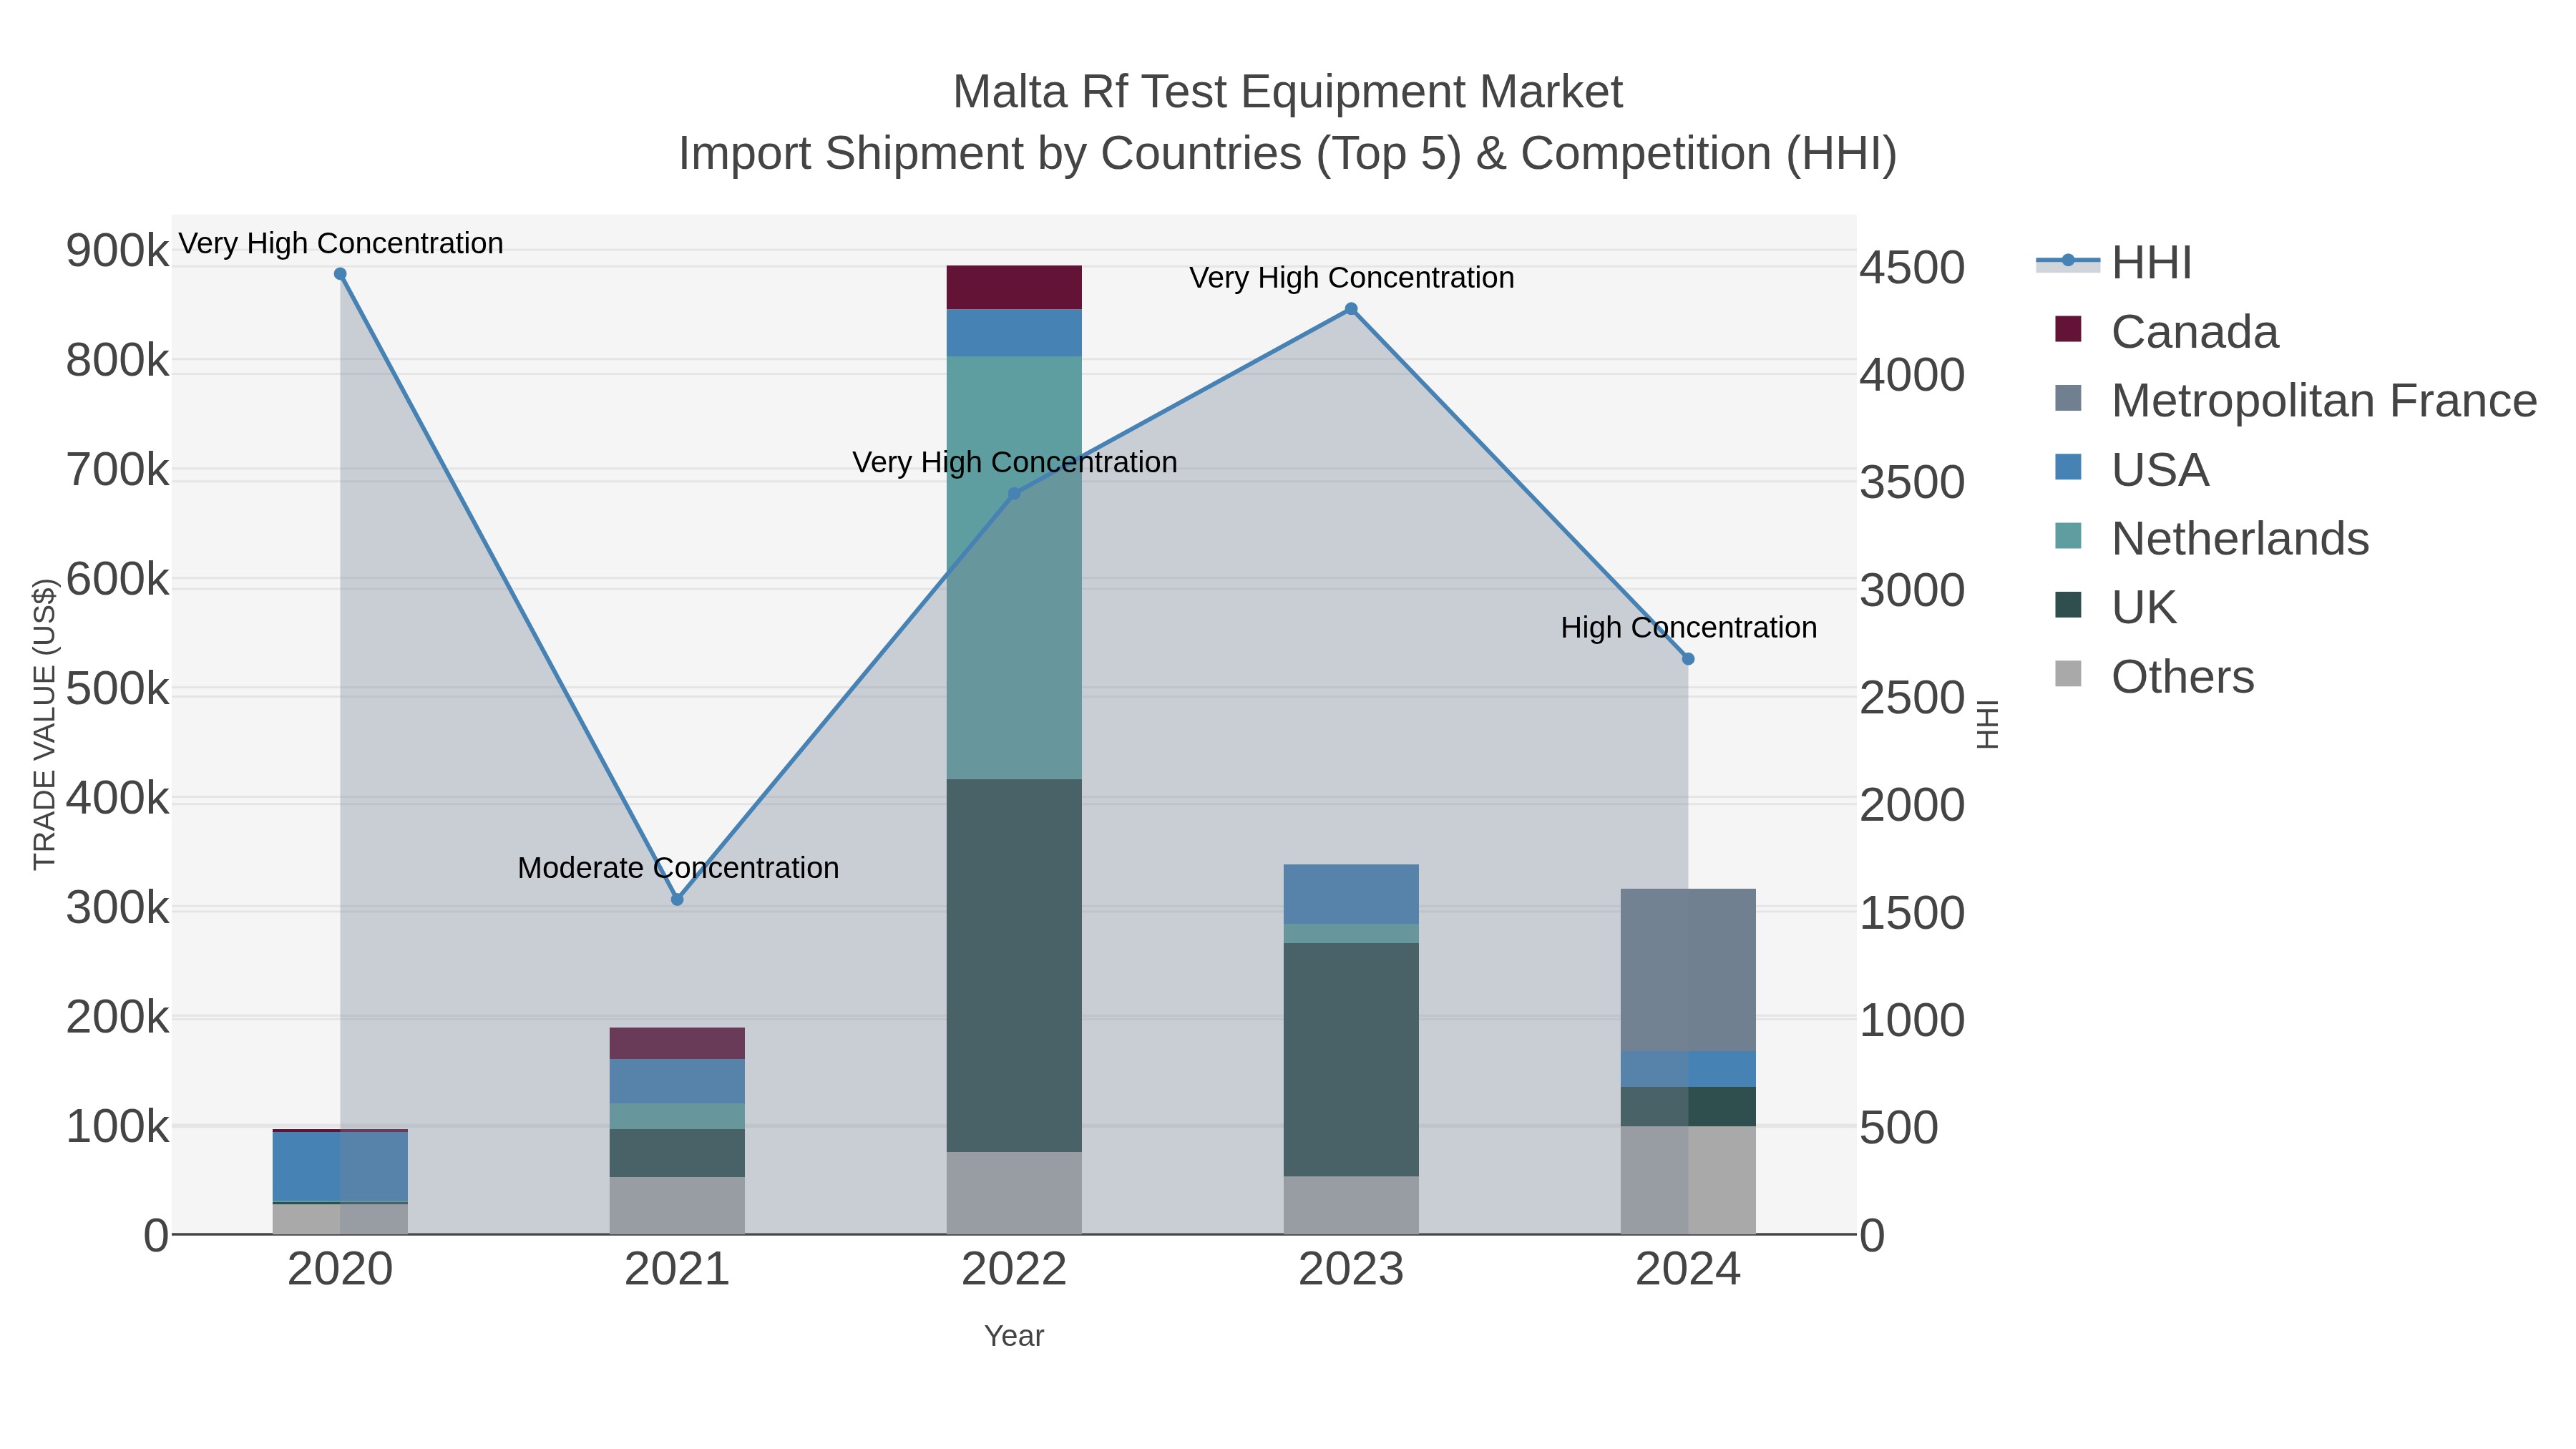
Task: Click the 4500 right axis label
Action: 1912,268
